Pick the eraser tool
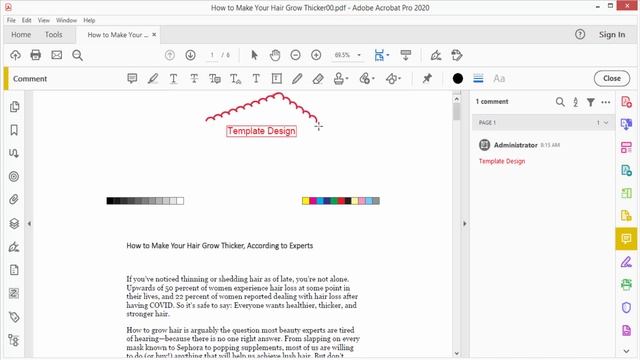Viewport: 640px width, 360px height. [318, 78]
